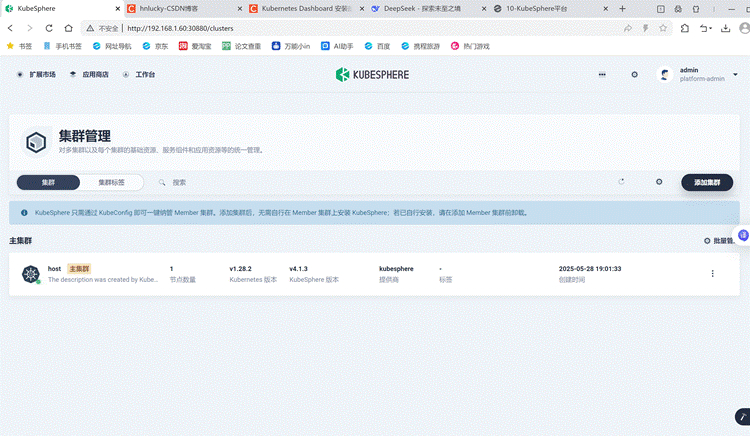The image size is (750, 436).
Task: Open the 书签 bookmarks folder
Action: coord(19,46)
